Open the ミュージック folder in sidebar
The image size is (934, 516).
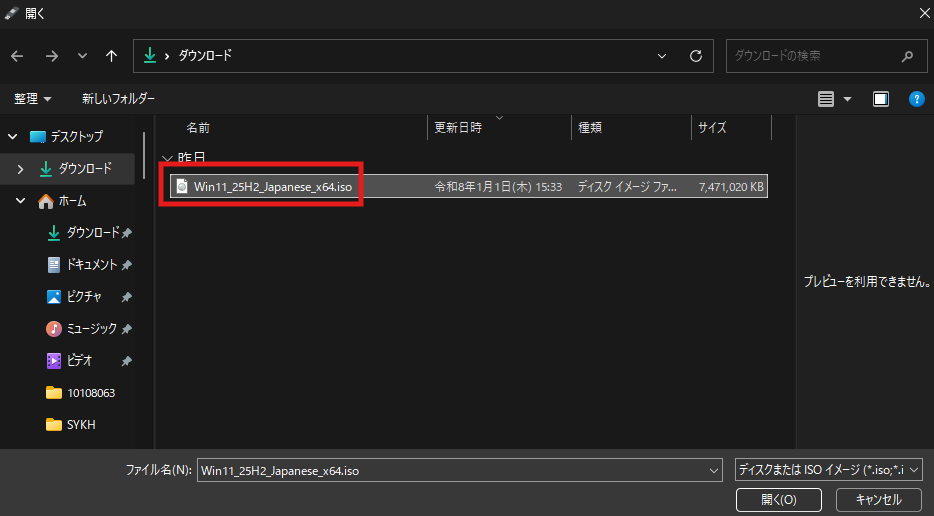tap(91, 329)
